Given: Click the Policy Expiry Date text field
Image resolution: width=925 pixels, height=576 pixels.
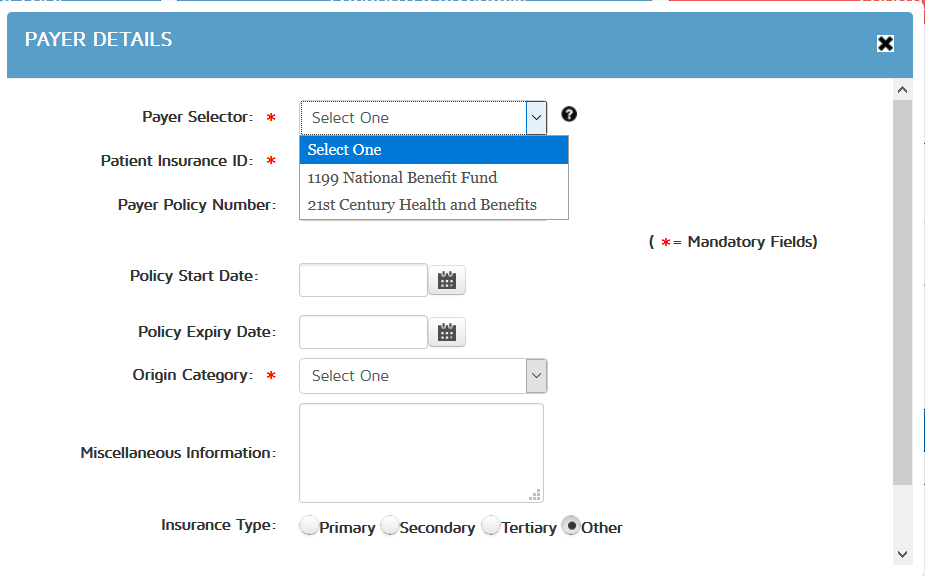Looking at the screenshot, I should [x=363, y=332].
